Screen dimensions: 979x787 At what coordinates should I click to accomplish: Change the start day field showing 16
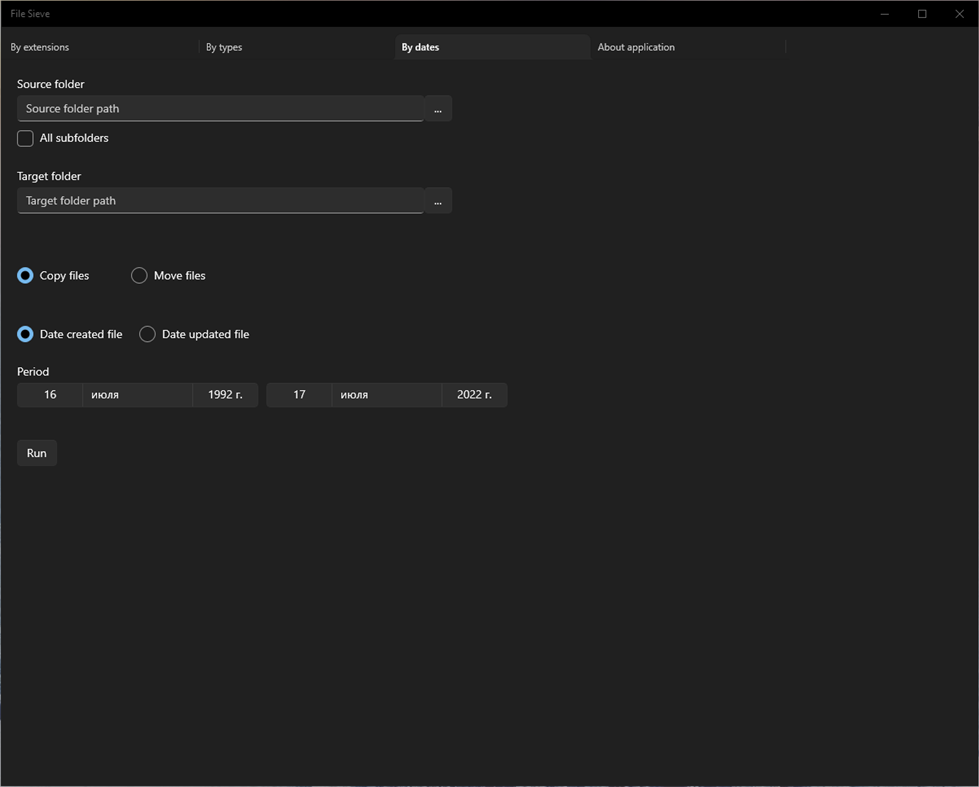pos(49,394)
